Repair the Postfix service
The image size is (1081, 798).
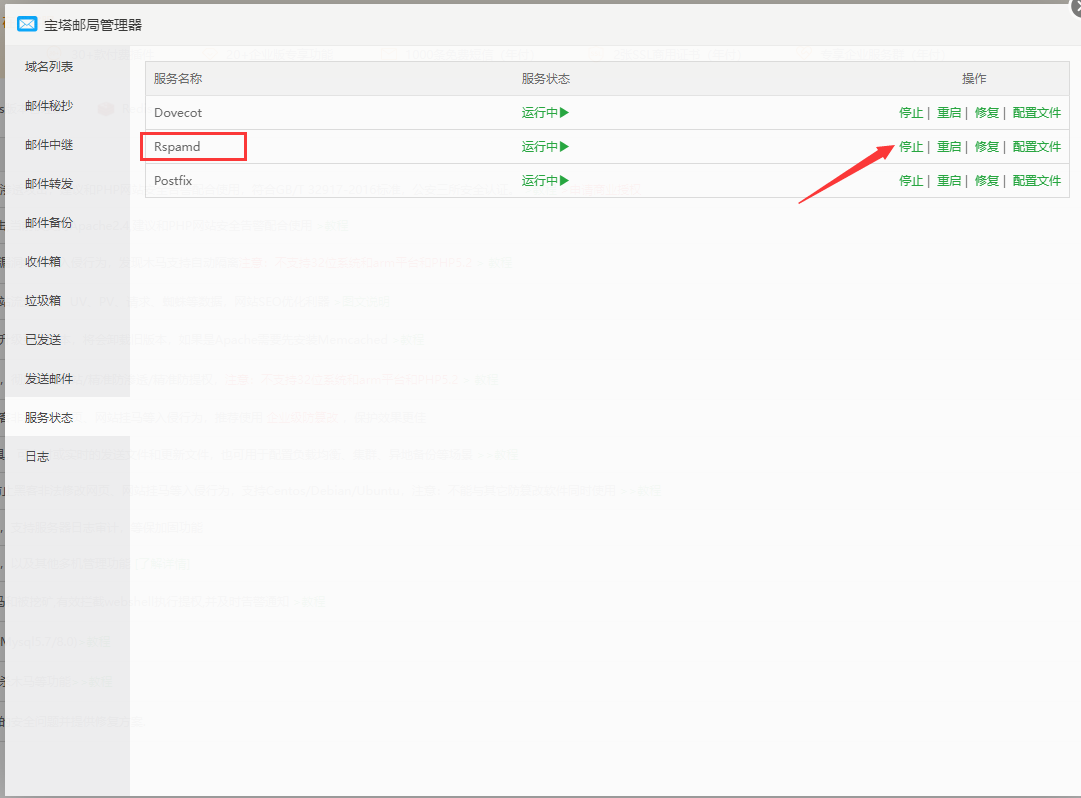(987, 181)
